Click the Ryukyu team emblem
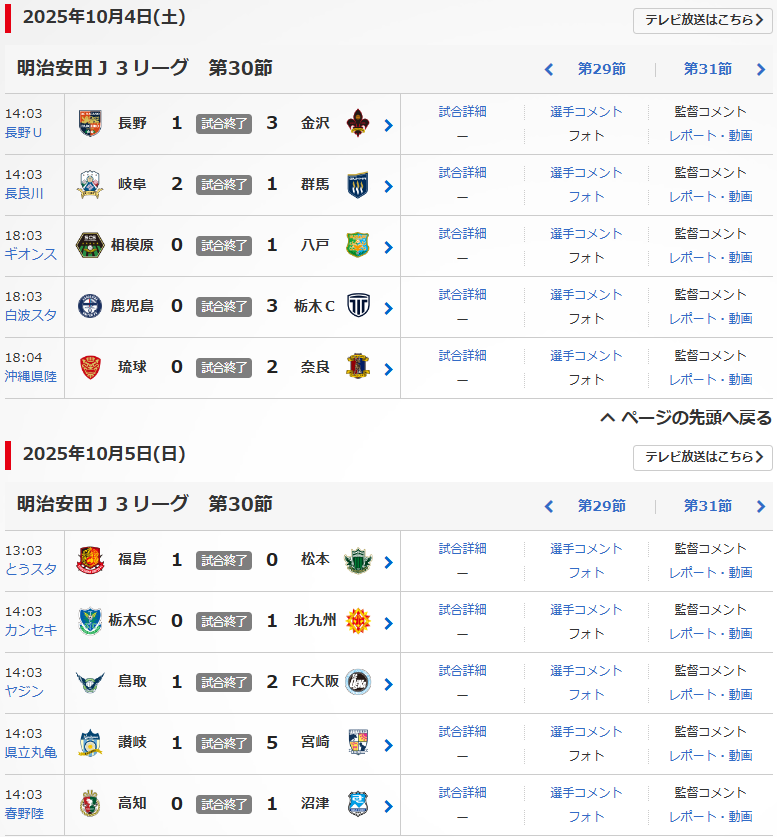The image size is (777, 837). click(90, 367)
